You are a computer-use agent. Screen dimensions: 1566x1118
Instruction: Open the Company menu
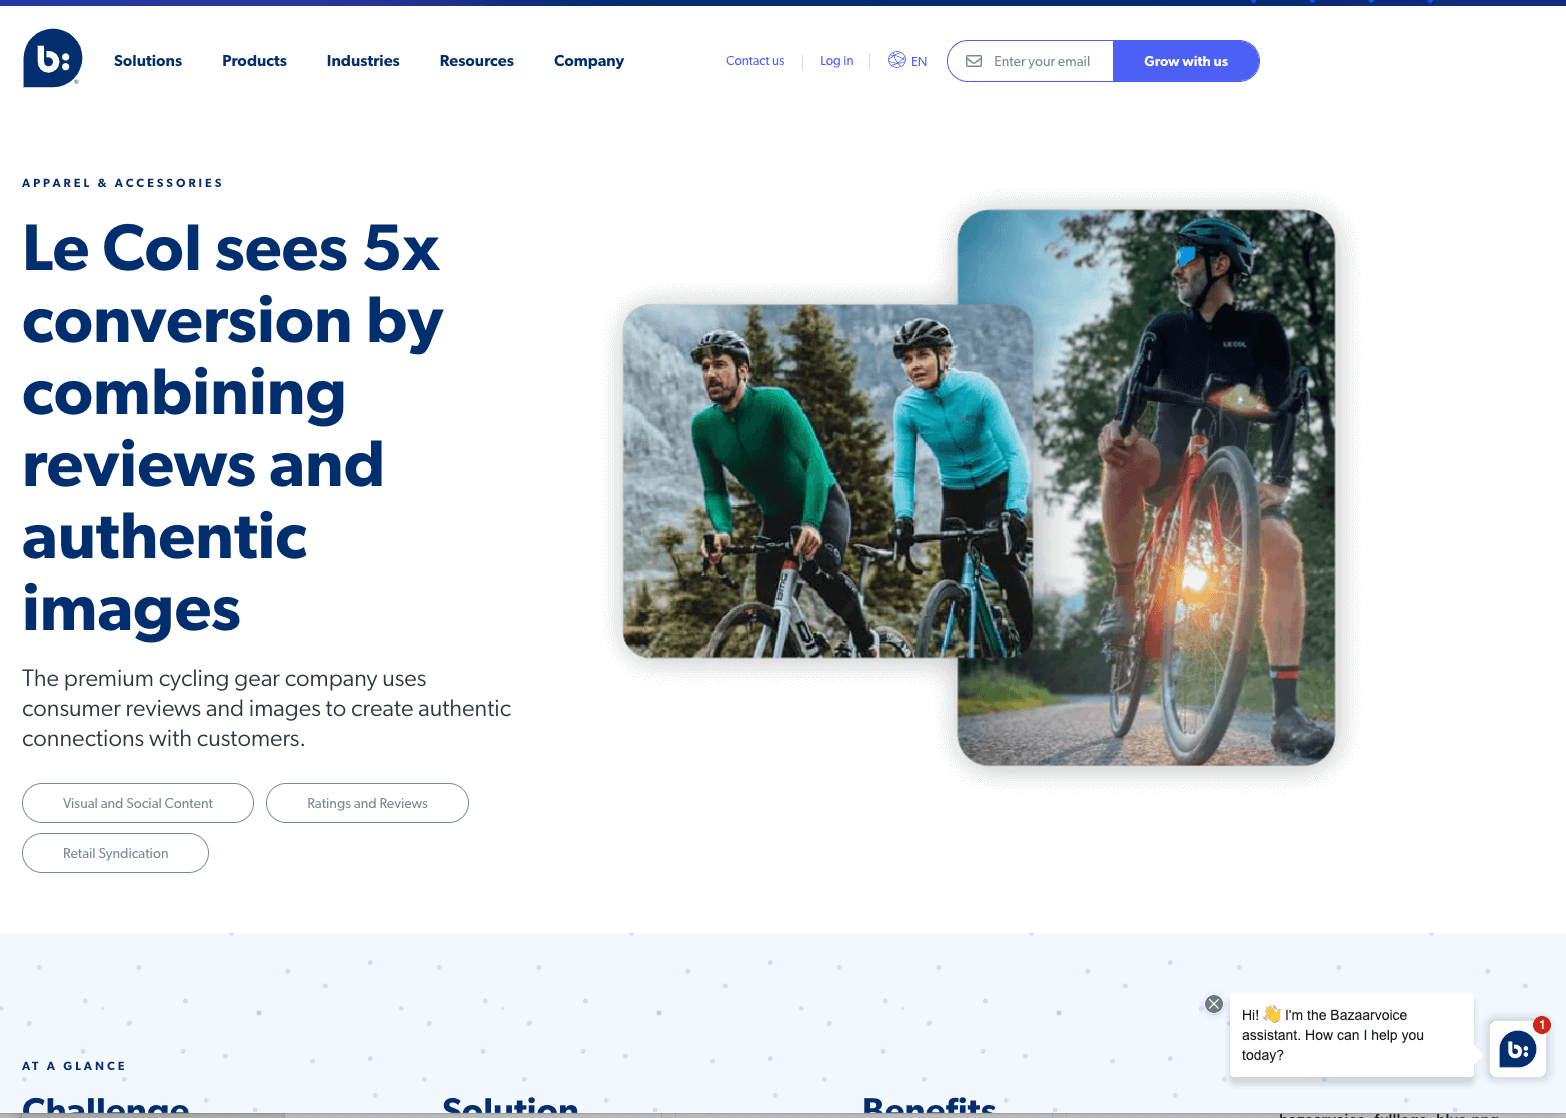[589, 61]
